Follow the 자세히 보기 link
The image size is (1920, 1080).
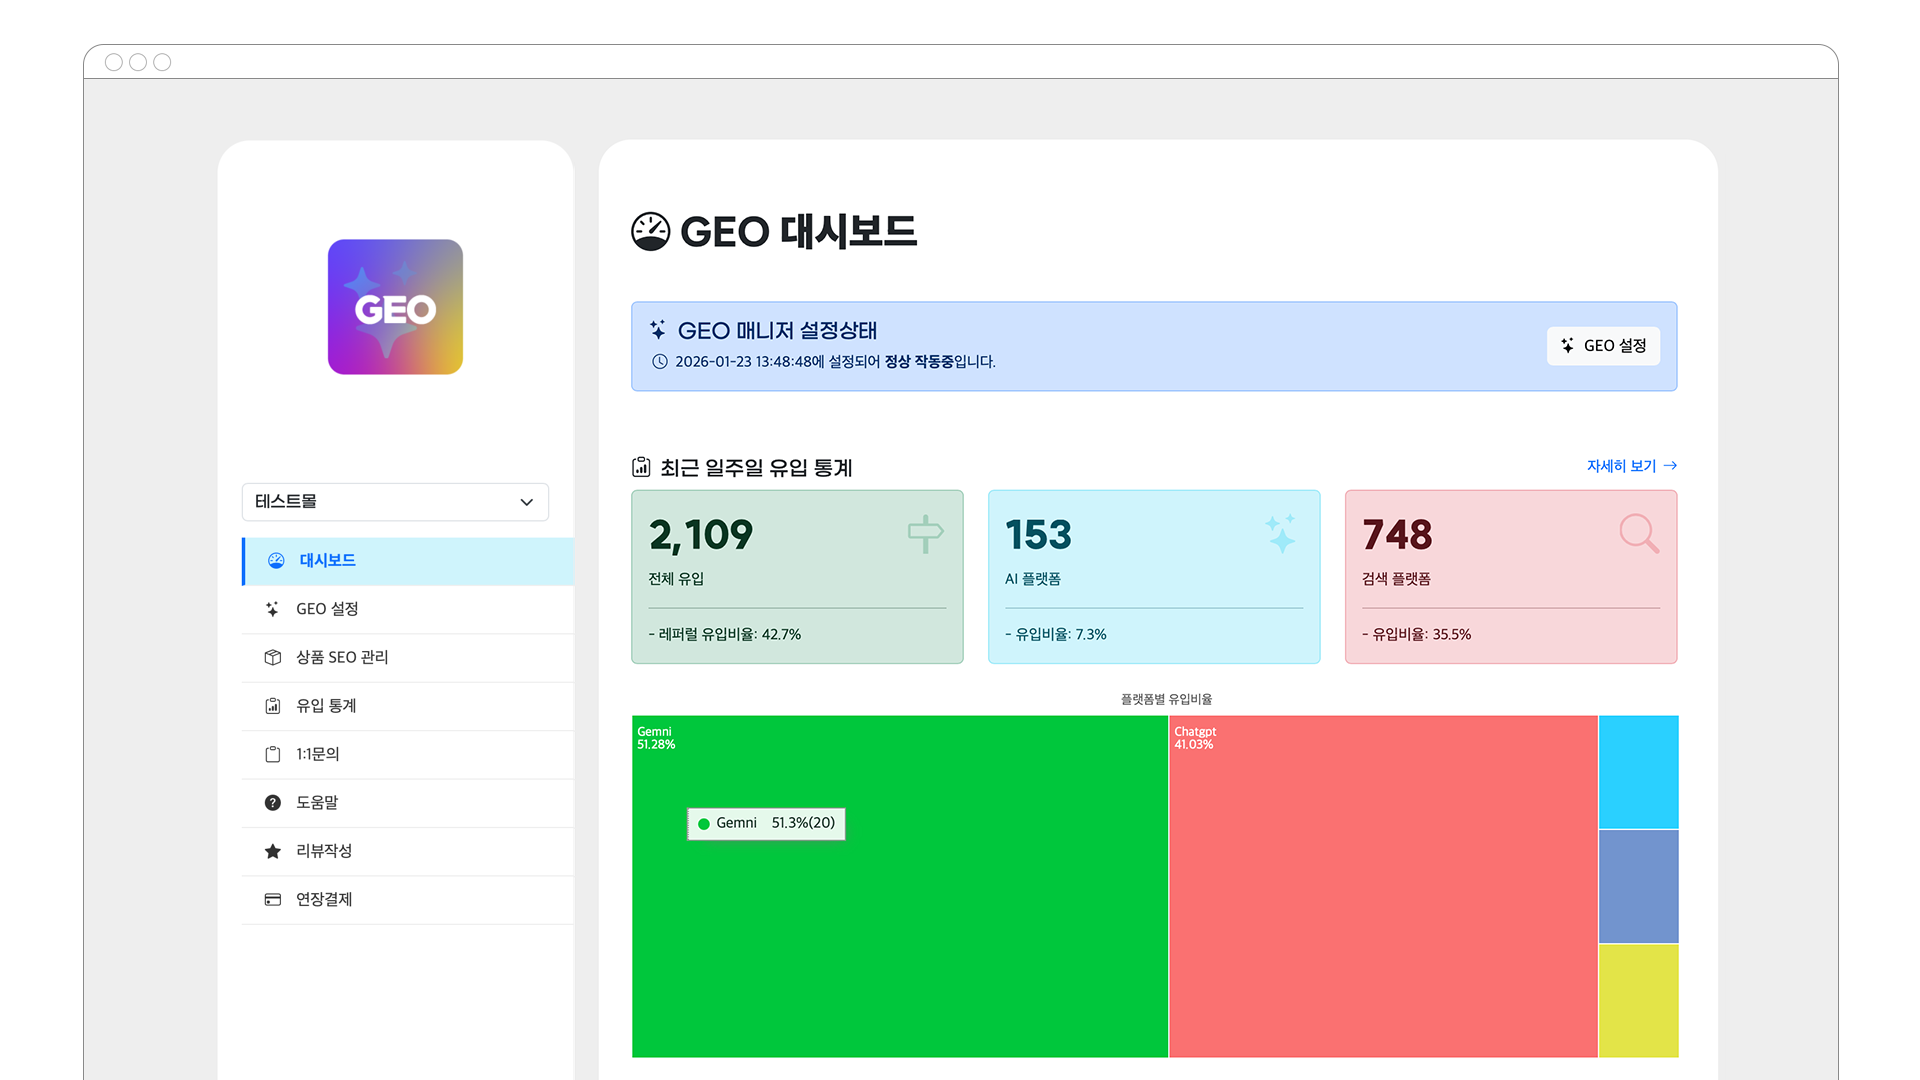1631,466
